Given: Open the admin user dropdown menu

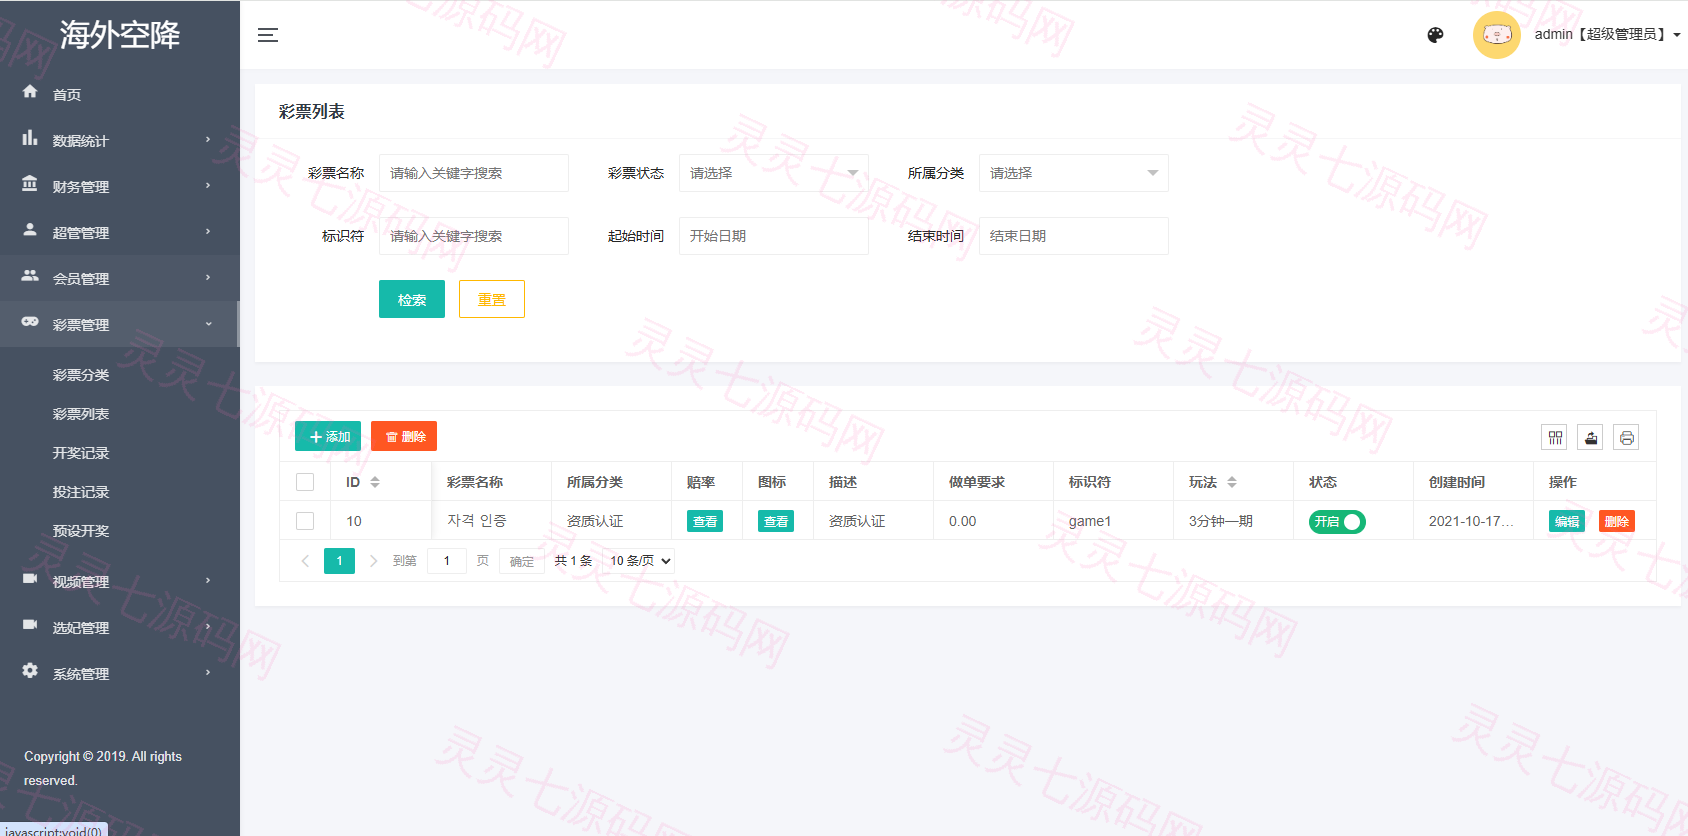Looking at the screenshot, I should point(1607,35).
